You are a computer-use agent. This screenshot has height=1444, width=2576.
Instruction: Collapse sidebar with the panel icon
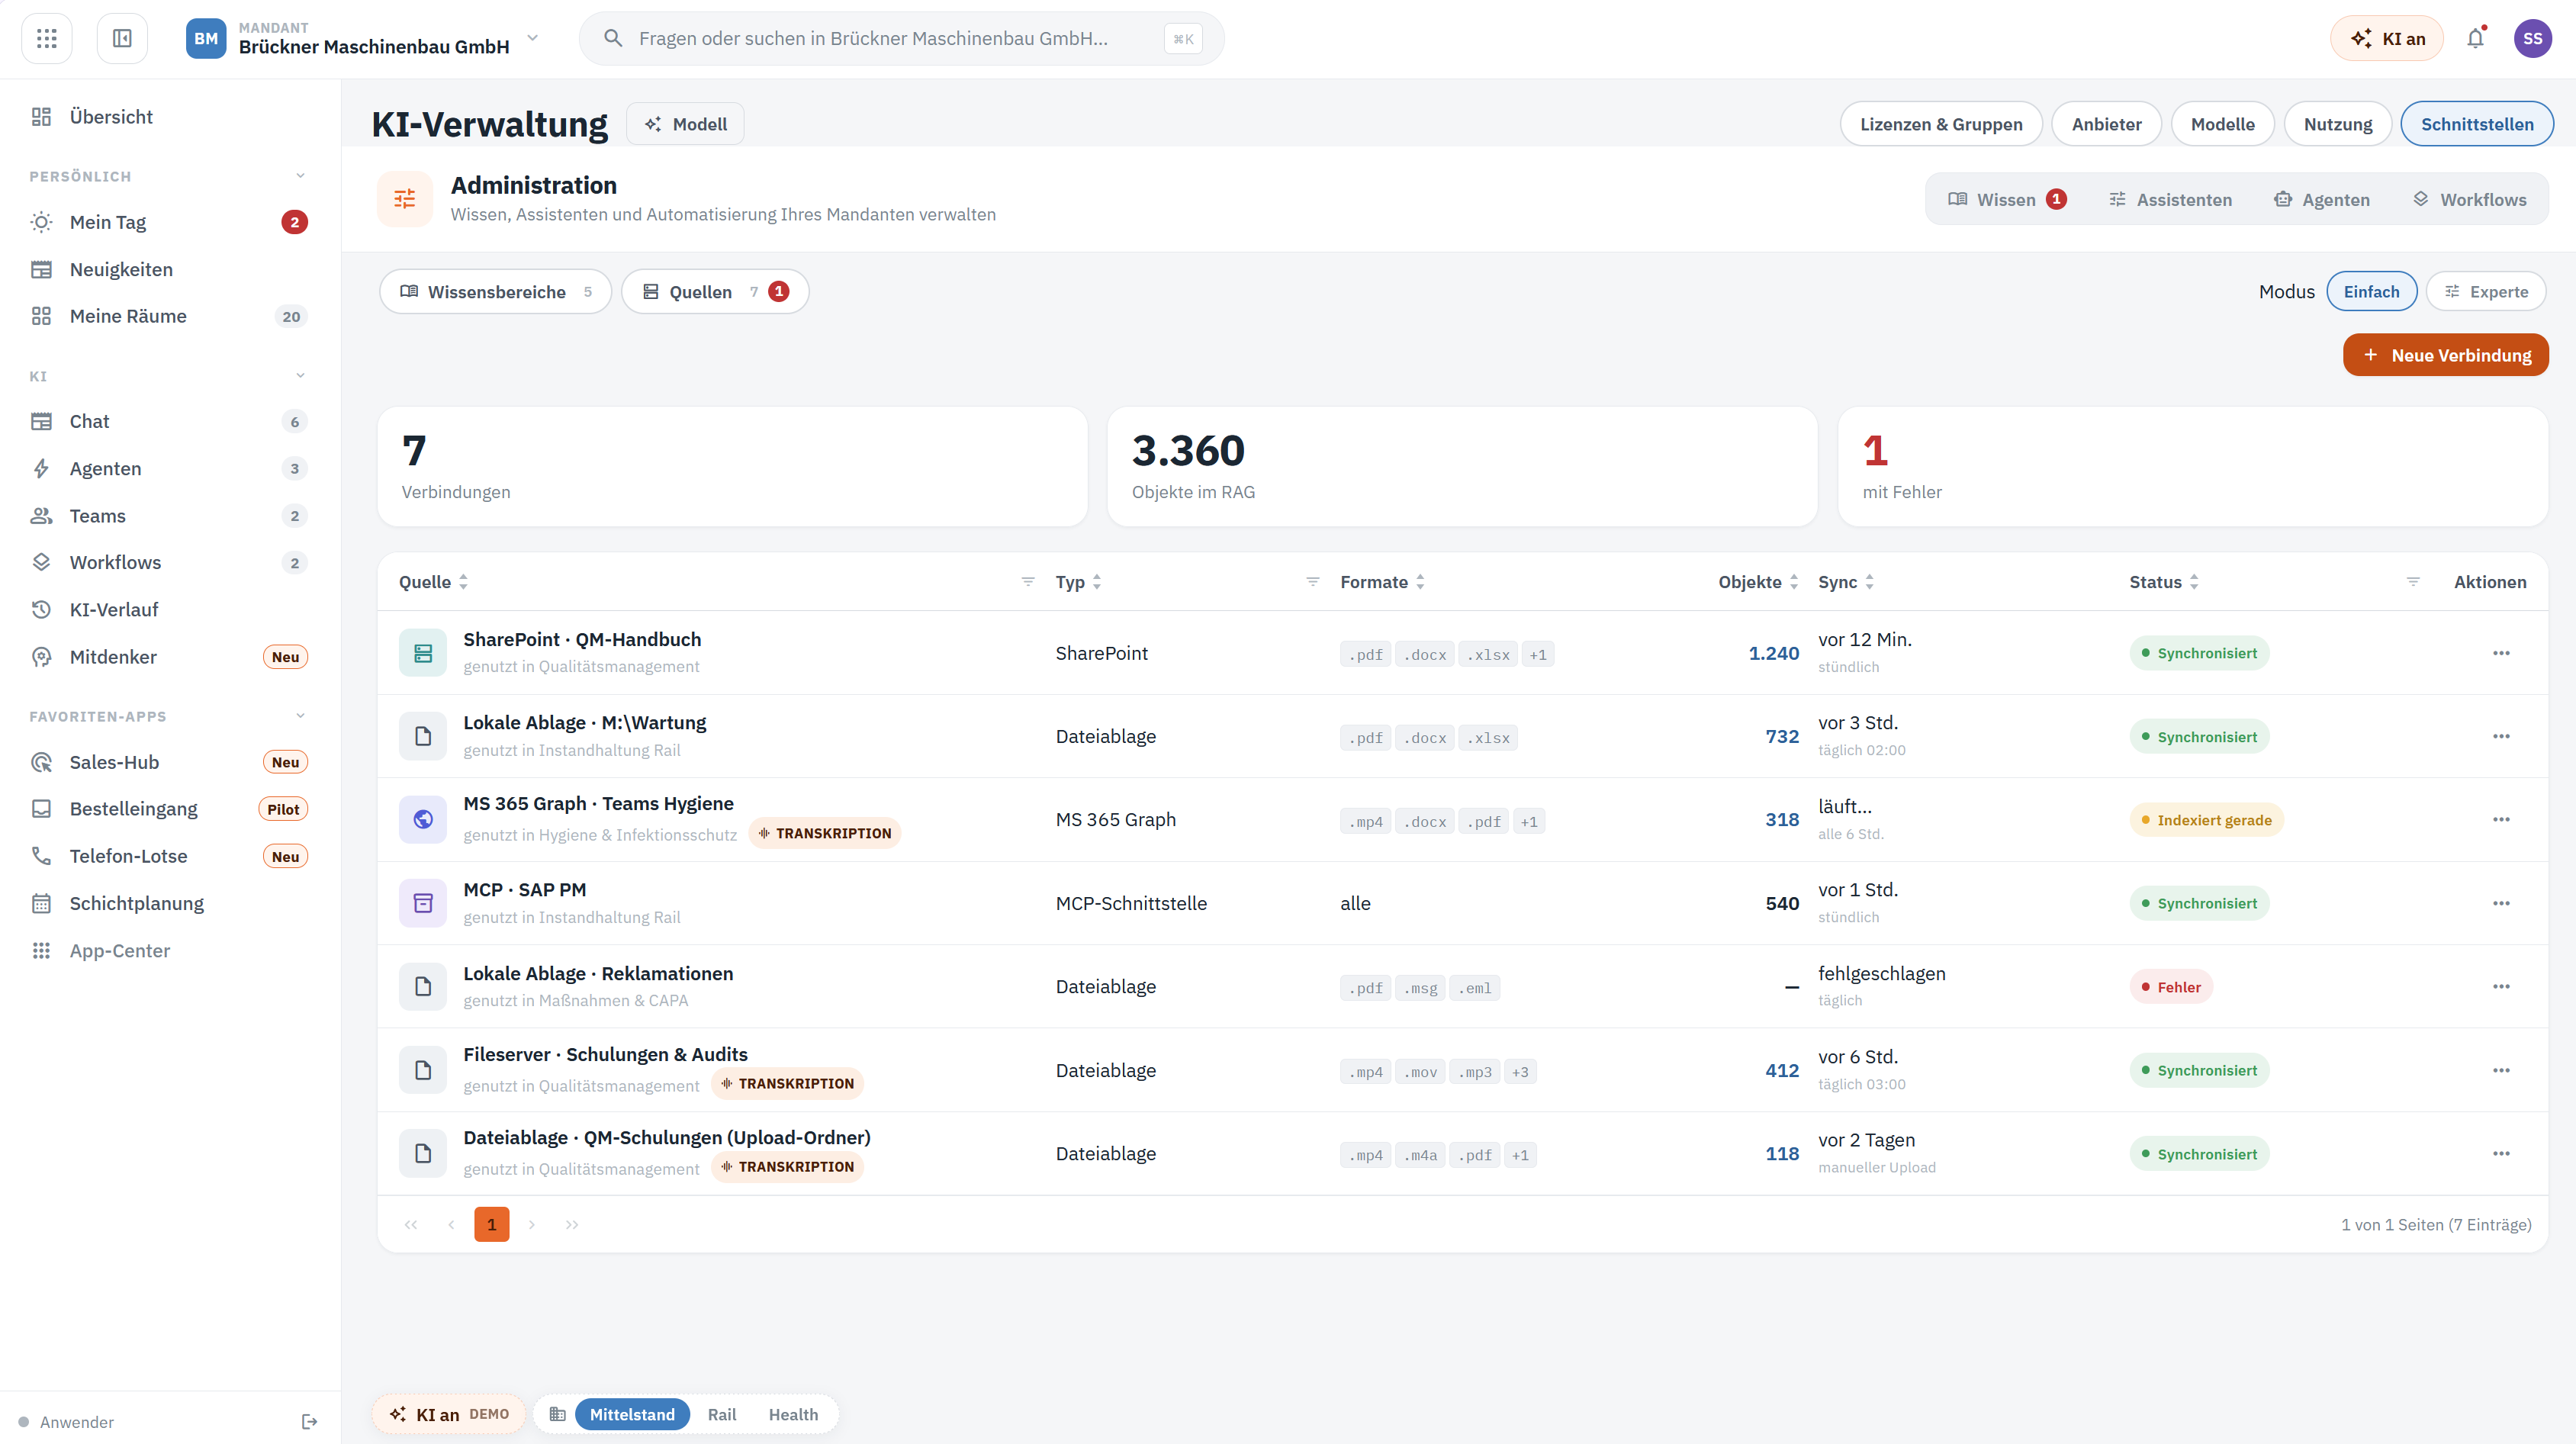click(122, 38)
